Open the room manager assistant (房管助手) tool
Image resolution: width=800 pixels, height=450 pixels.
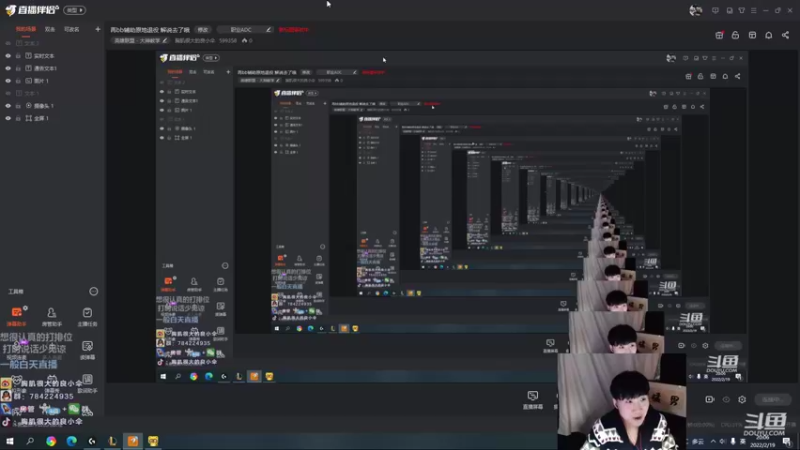(52, 316)
